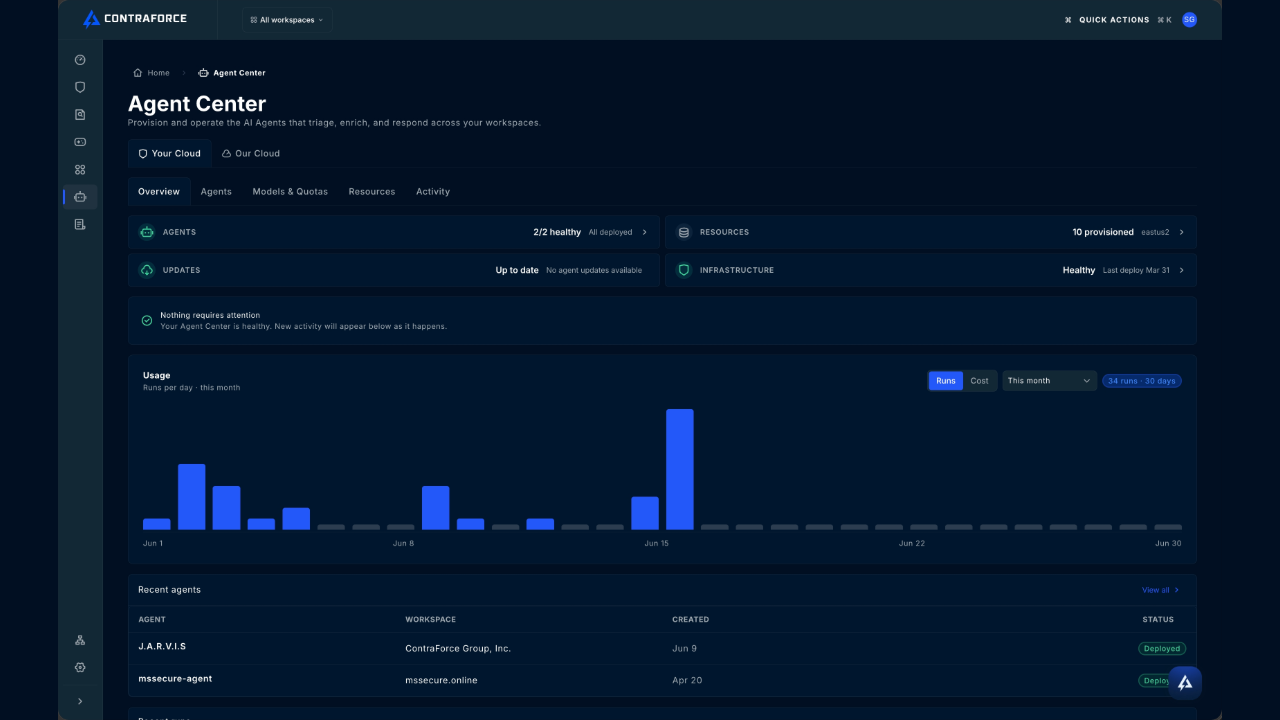The height and width of the screenshot is (720, 1280).
Task: Click the AGENT column header
Action: pyautogui.click(x=152, y=620)
